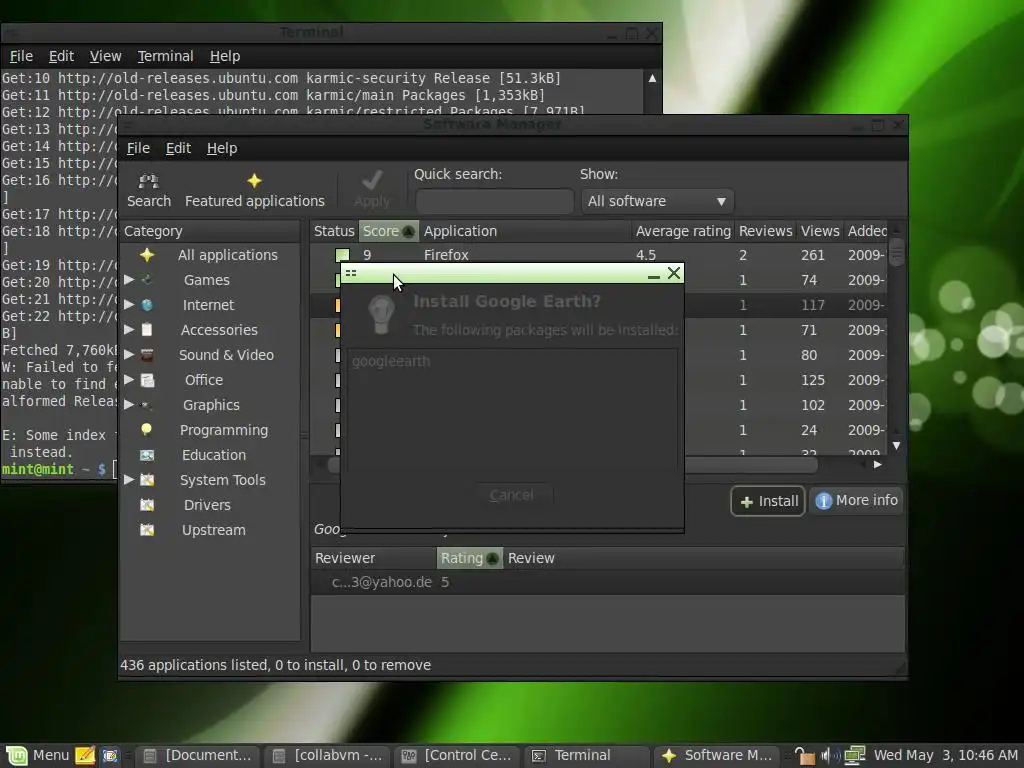This screenshot has height=768, width=1024.
Task: Click reviewer c...3@yahoo.de entry
Action: (x=381, y=582)
